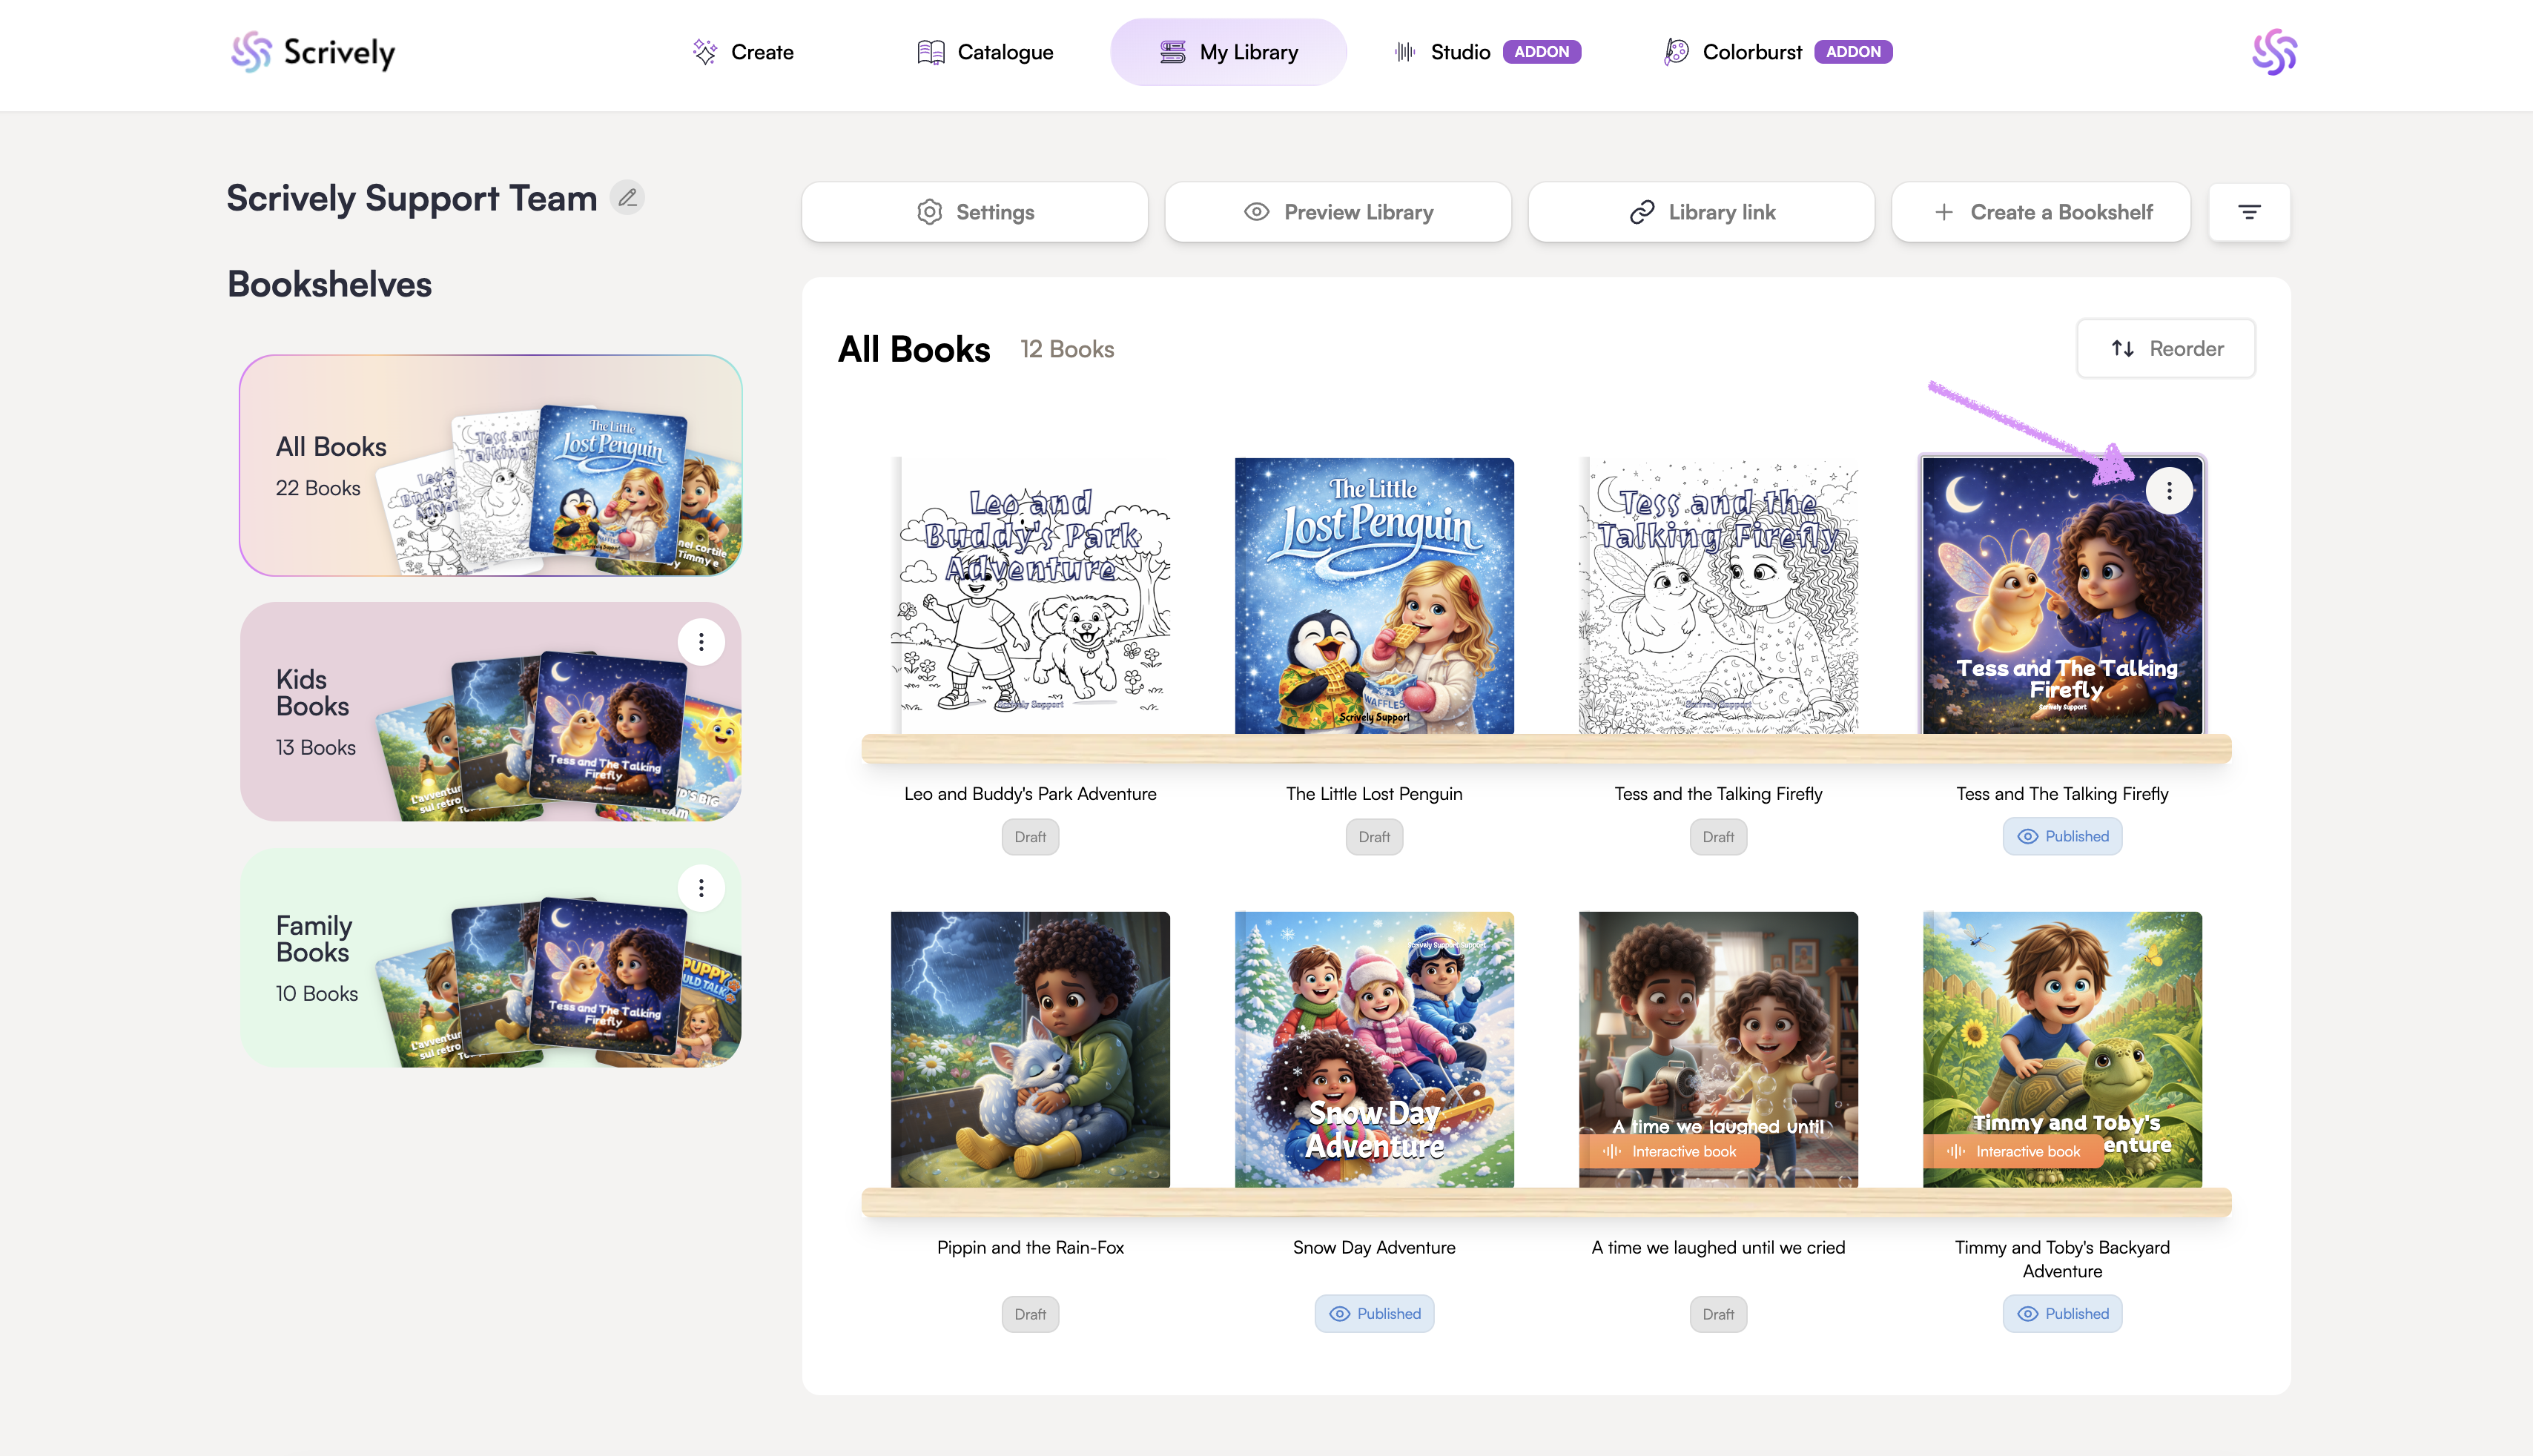
Task: Click the pencil icon beside Scrively Support Team
Action: [627, 198]
